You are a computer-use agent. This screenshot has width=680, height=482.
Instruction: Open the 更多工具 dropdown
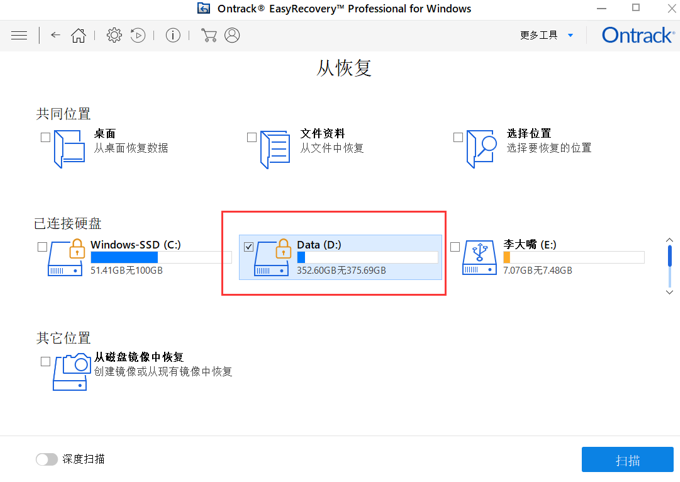pos(547,35)
